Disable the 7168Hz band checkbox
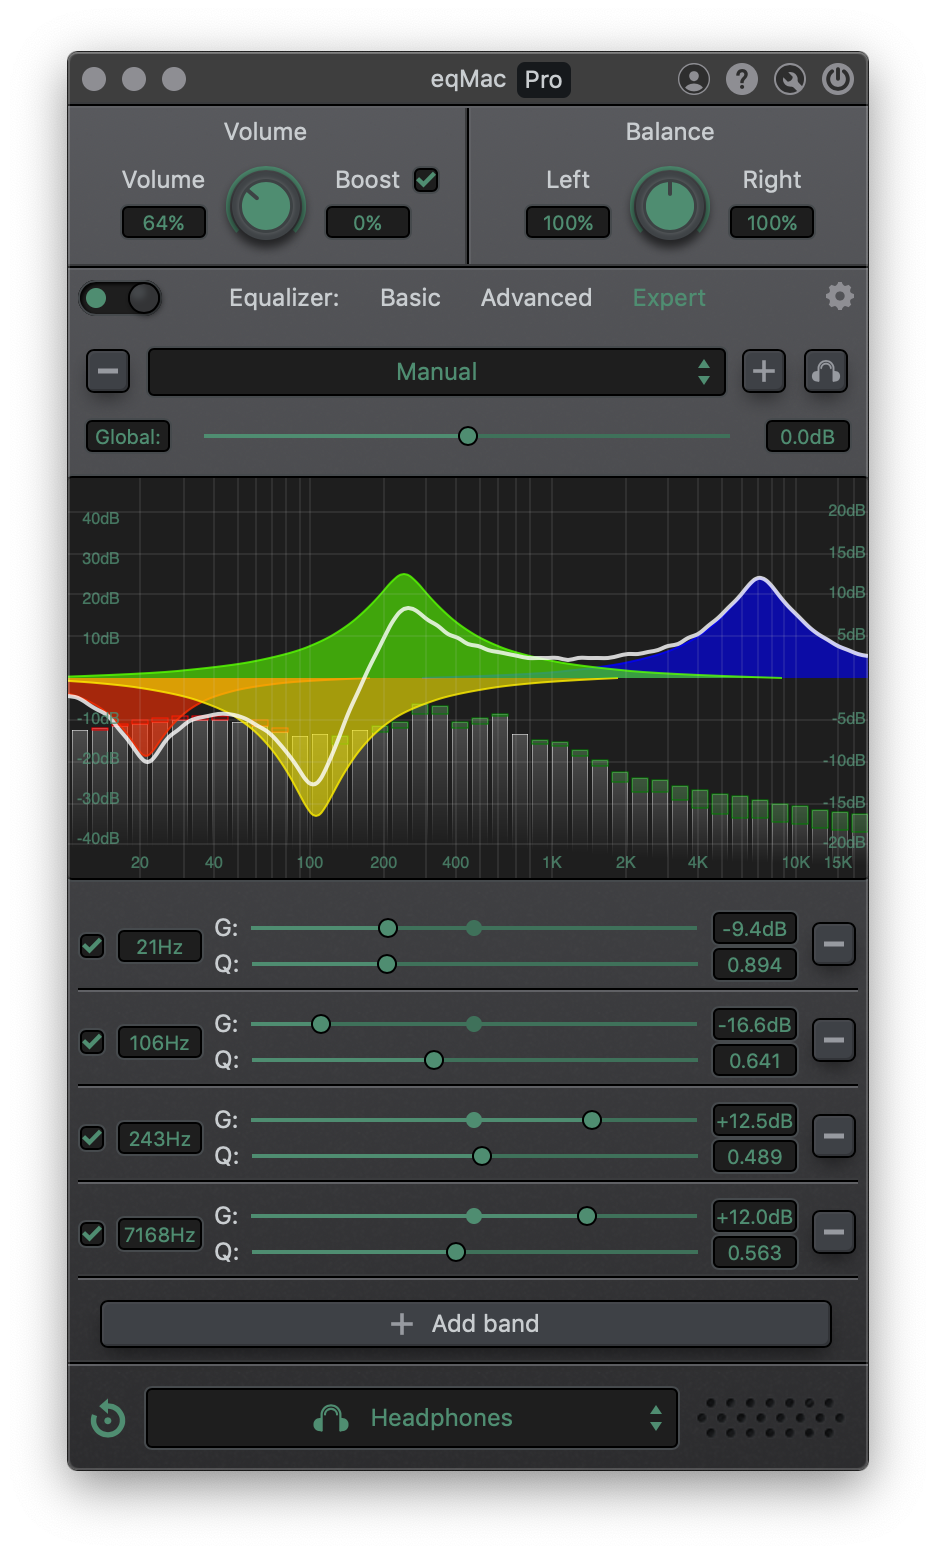 92,1234
